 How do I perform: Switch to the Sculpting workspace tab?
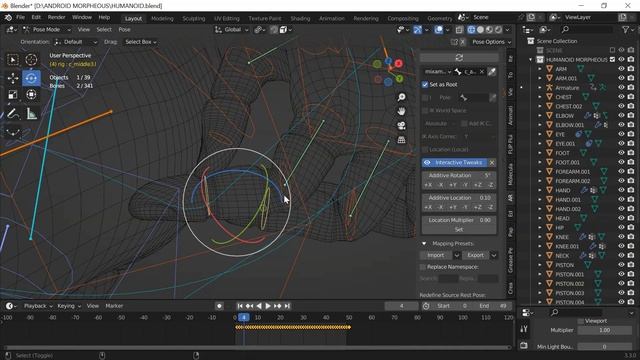coord(193,18)
